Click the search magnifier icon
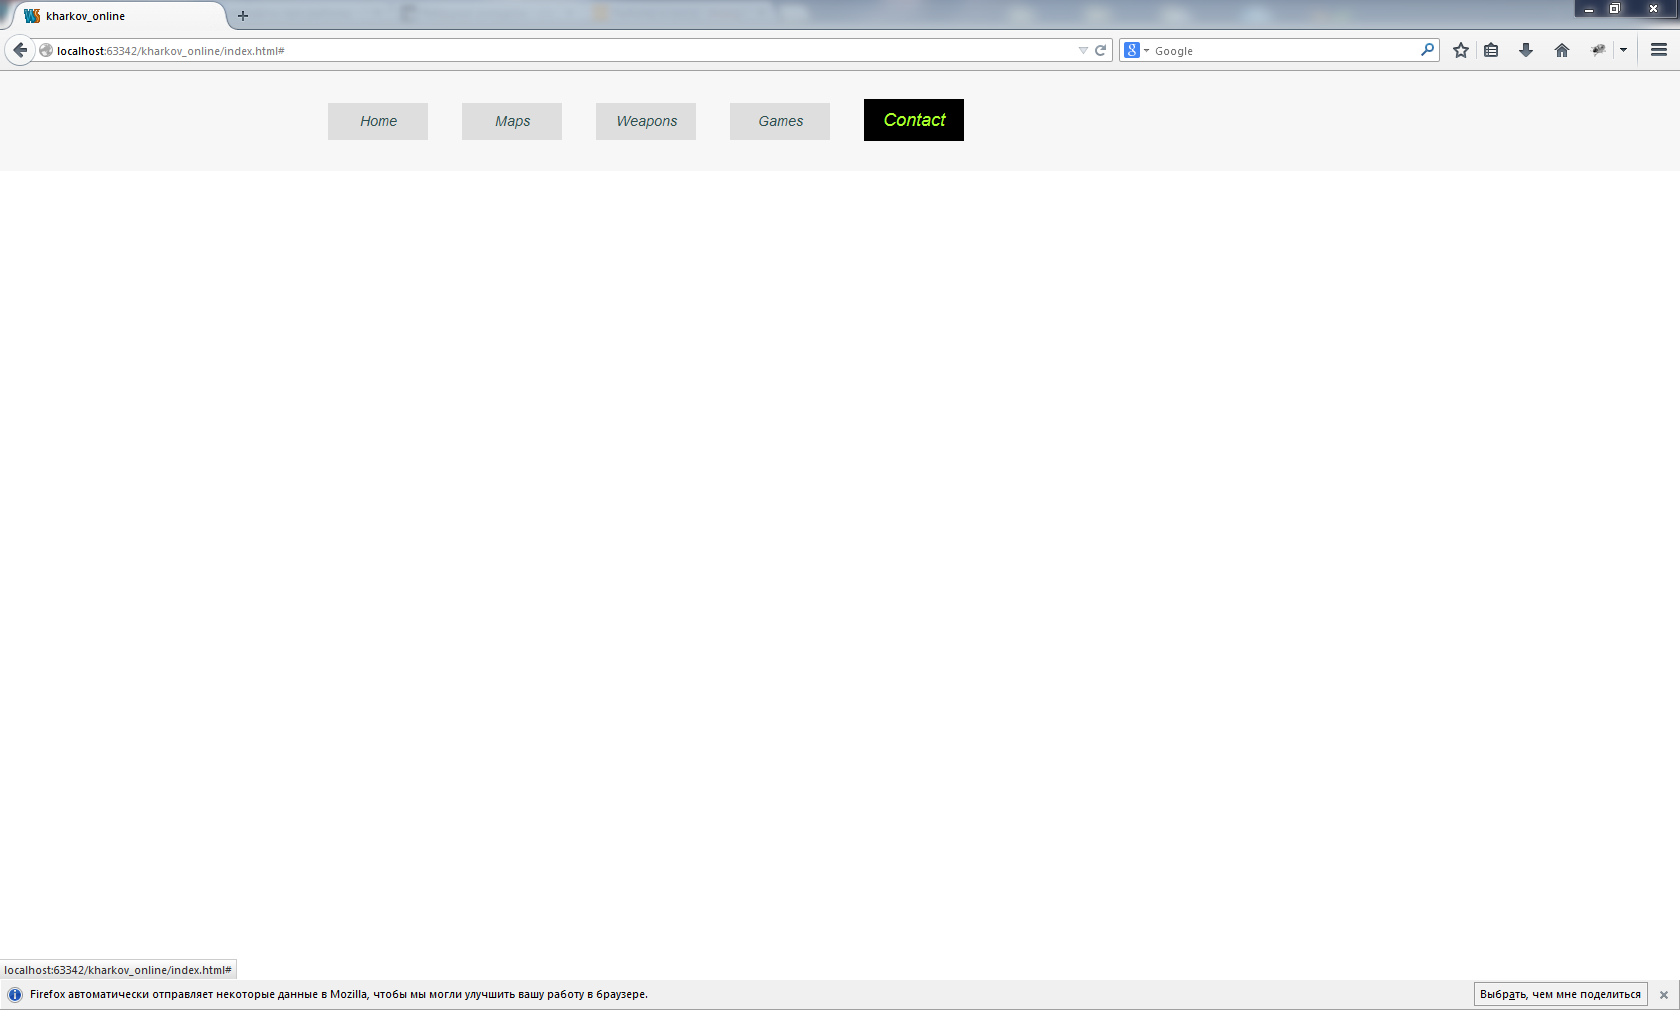This screenshot has height=1010, width=1680. [x=1427, y=50]
